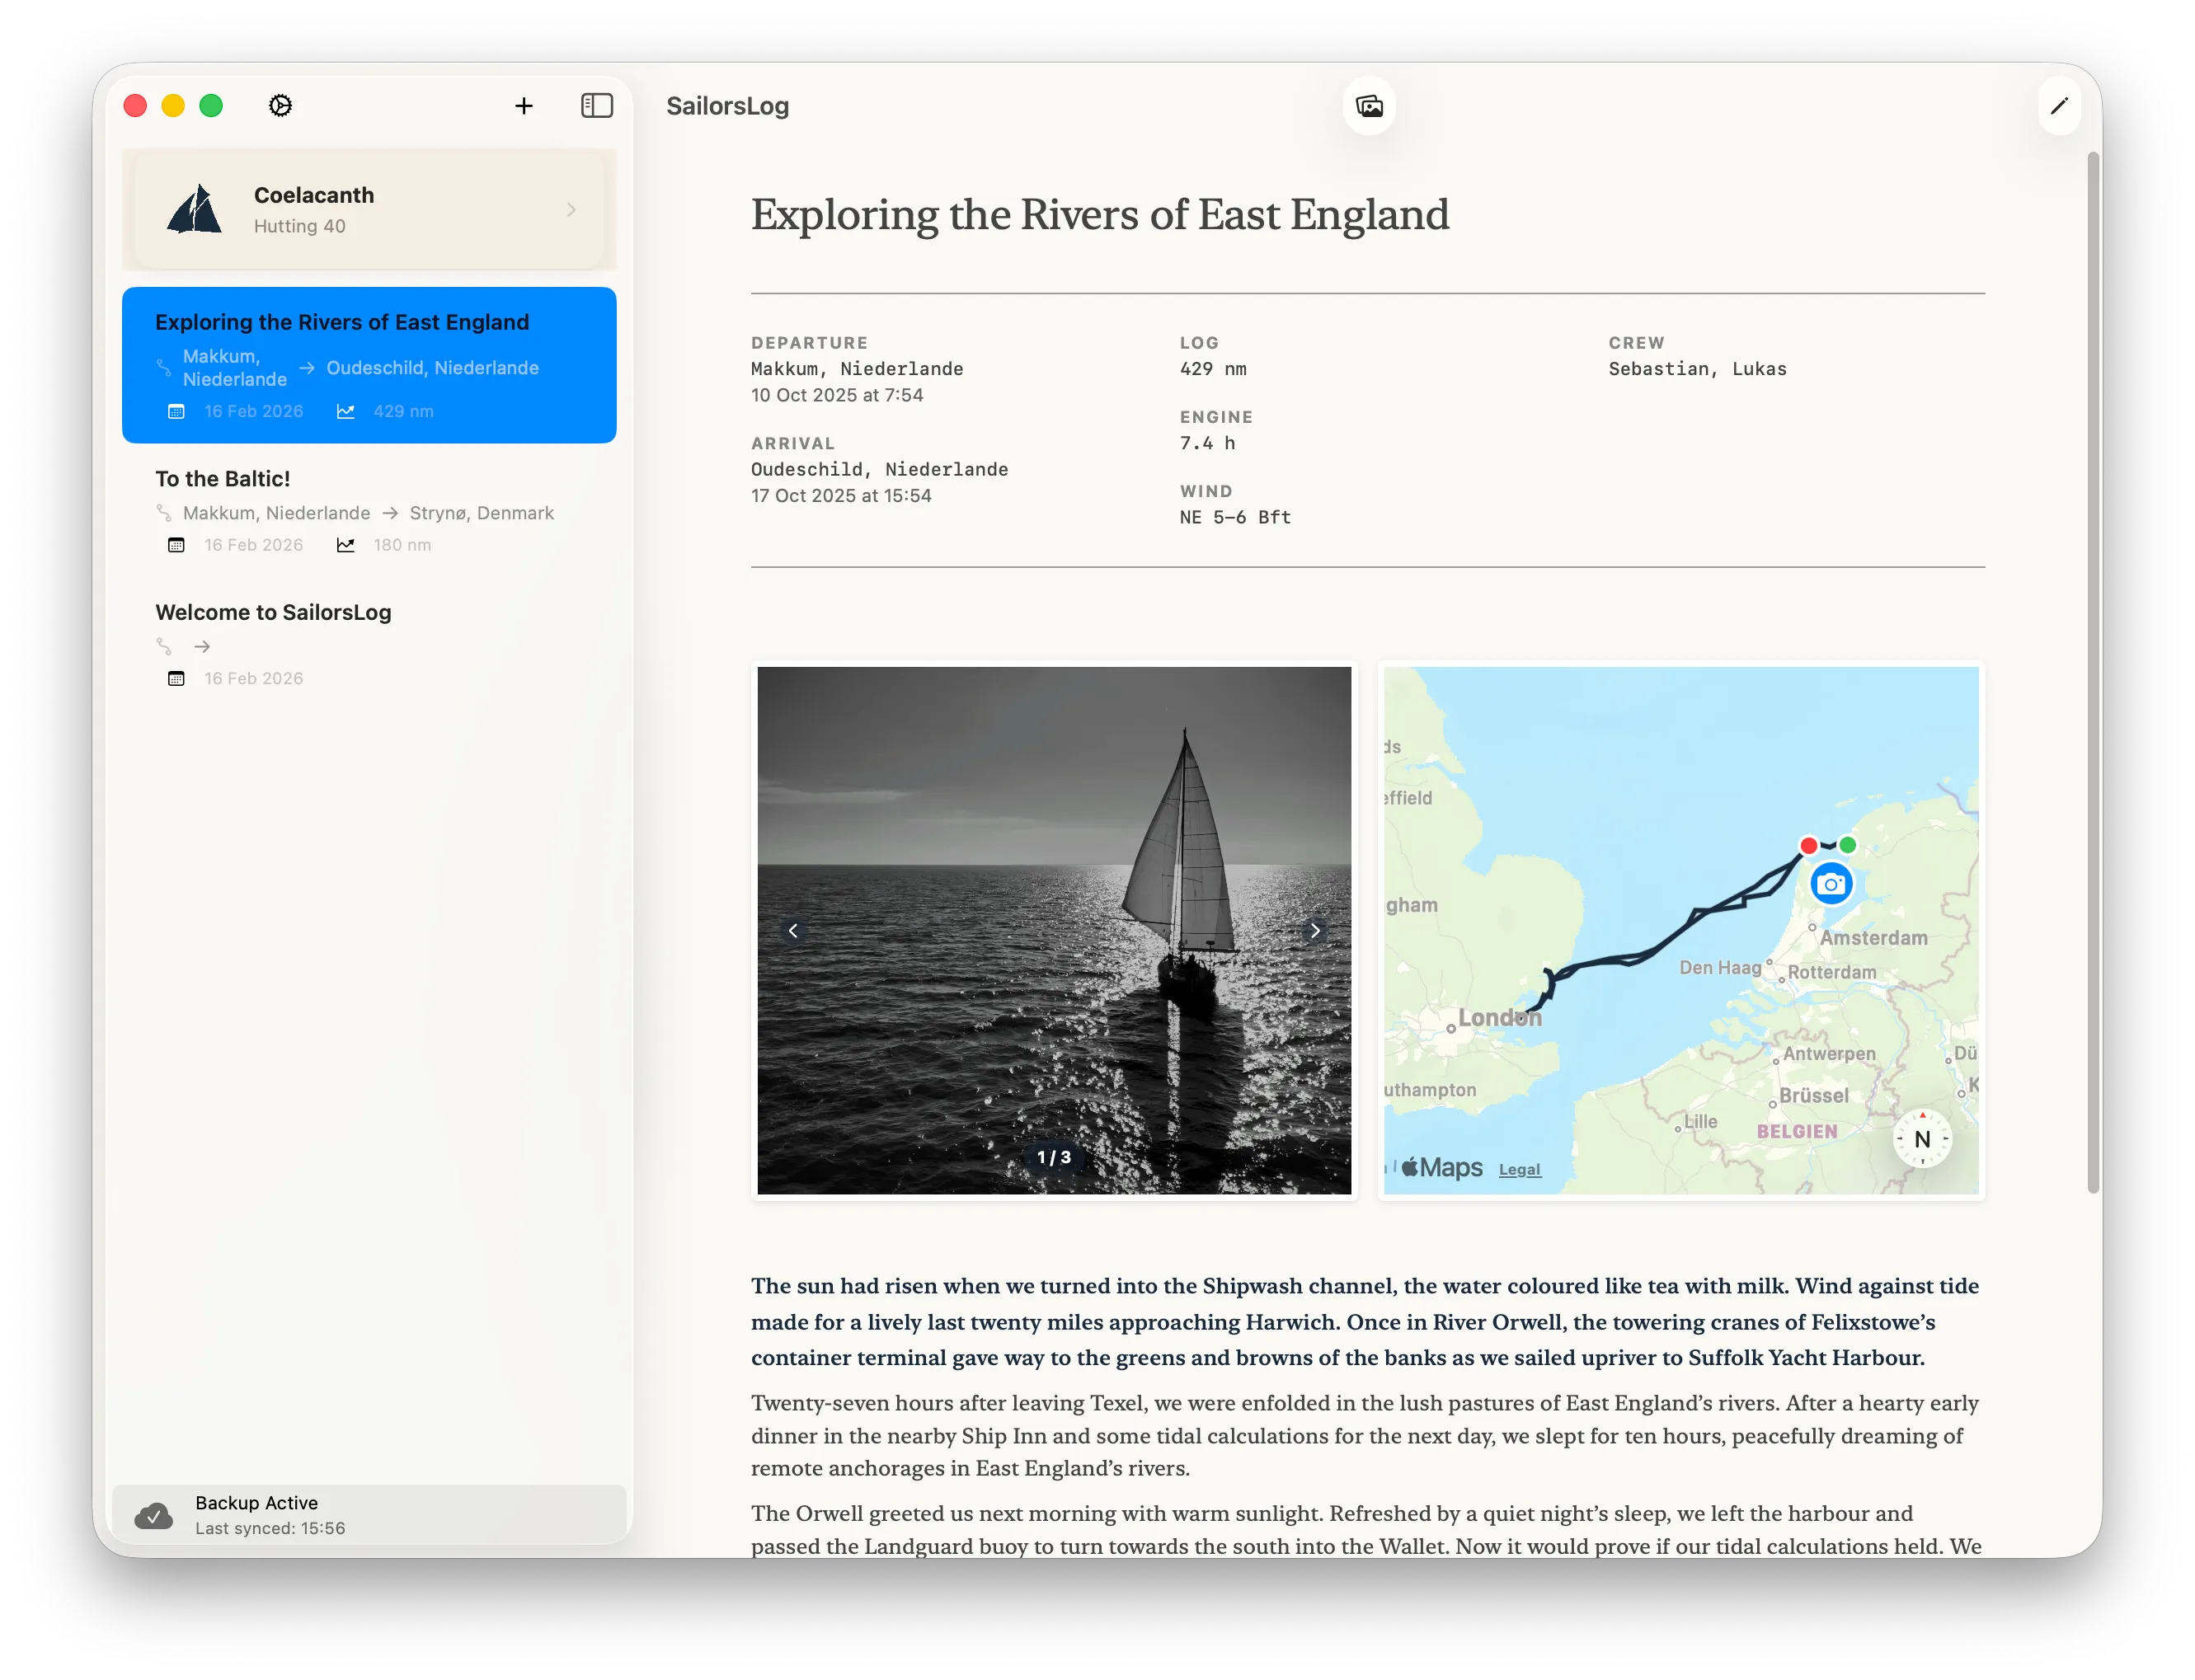Click the green route start marker
The height and width of the screenshot is (1680, 2195).
point(1848,845)
